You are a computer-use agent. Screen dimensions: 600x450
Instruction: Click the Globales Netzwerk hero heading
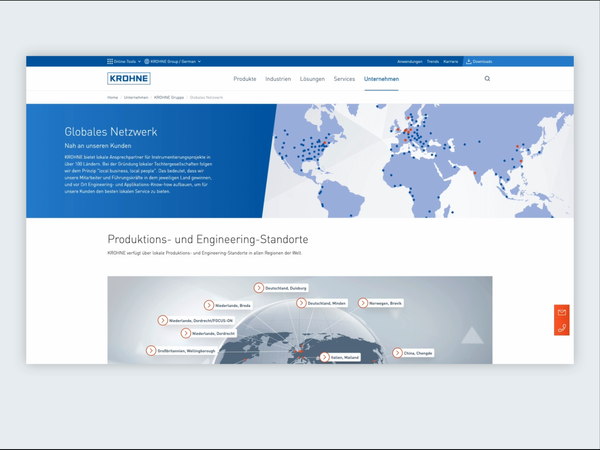[x=111, y=132]
